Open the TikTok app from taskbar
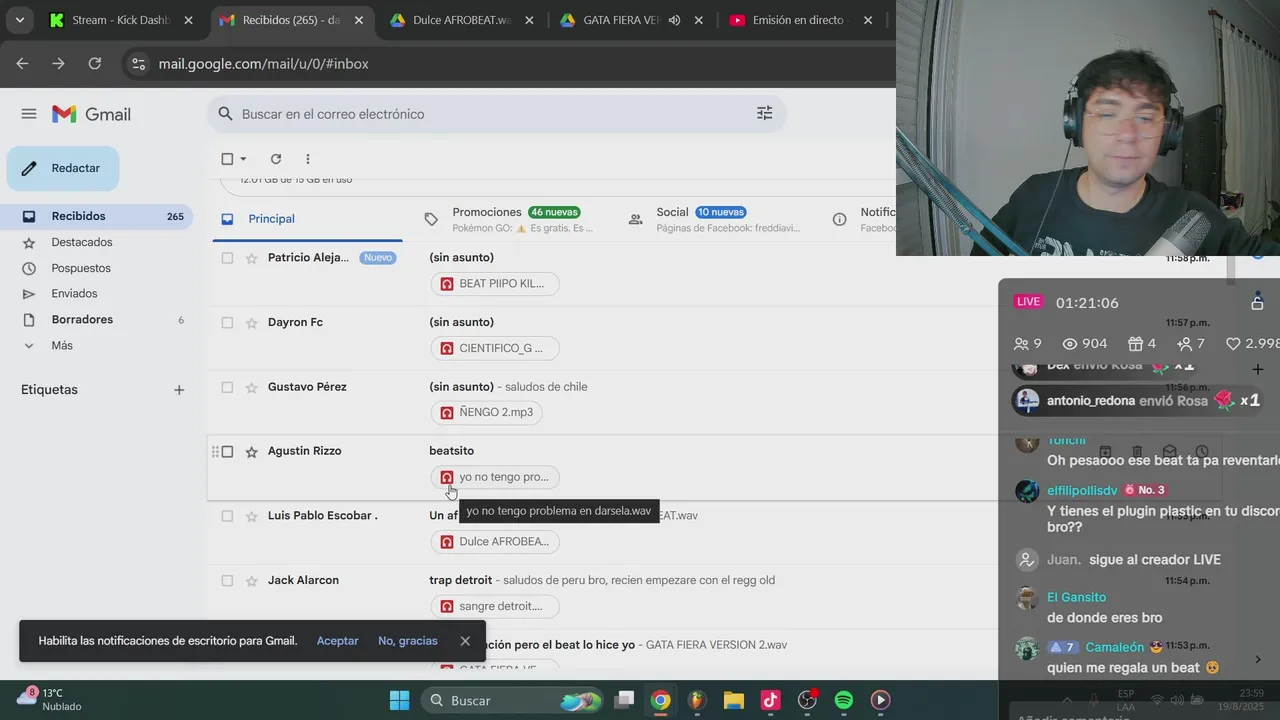The image size is (1280, 720). [770, 700]
